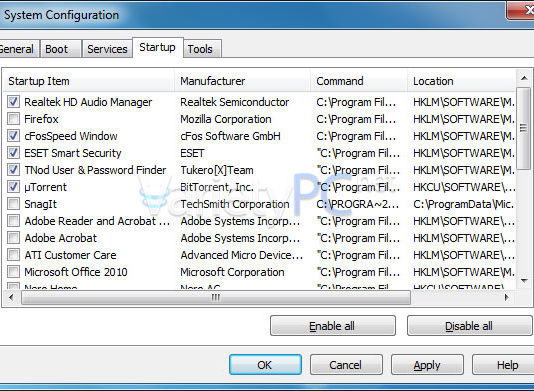Click the vertical scrollbar thumb
The image size is (534, 391).
click(x=524, y=128)
